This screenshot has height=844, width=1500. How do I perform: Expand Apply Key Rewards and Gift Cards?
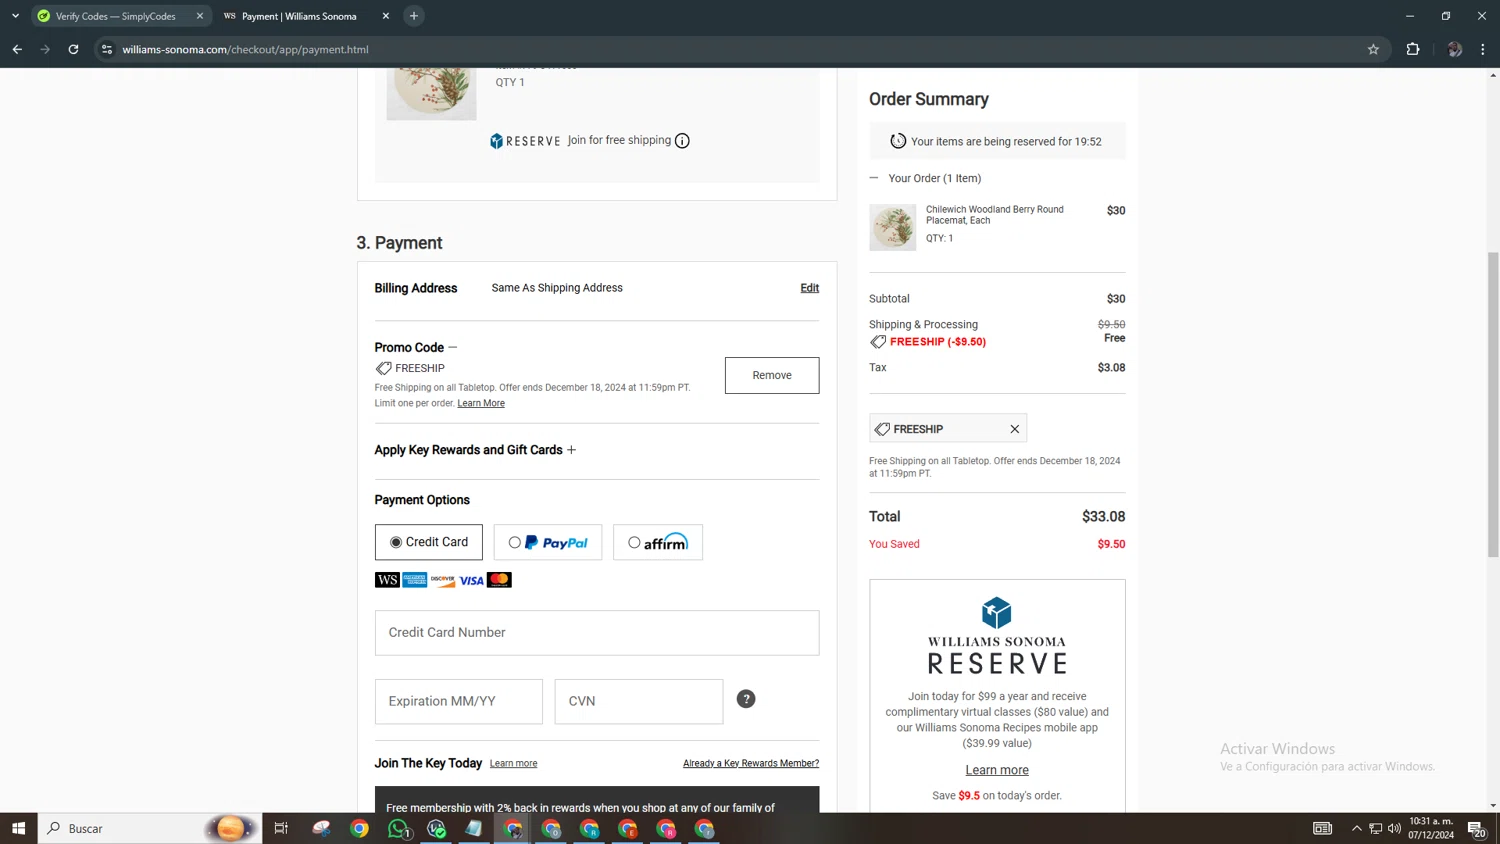[572, 450]
